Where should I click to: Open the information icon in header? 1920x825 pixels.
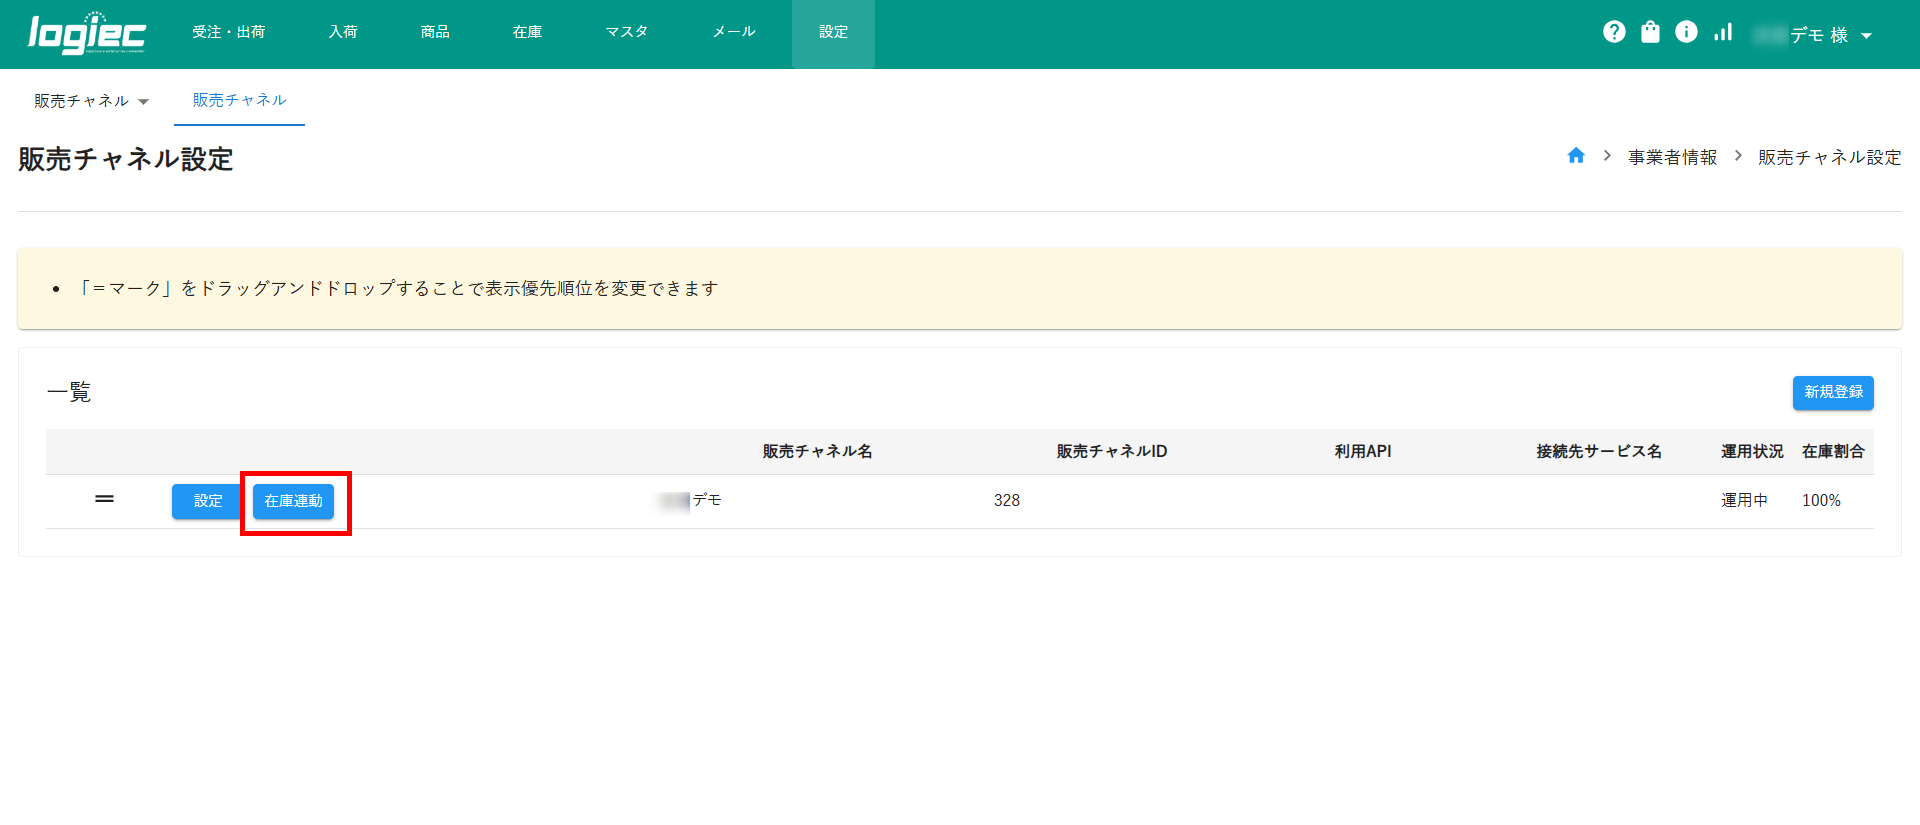1686,32
